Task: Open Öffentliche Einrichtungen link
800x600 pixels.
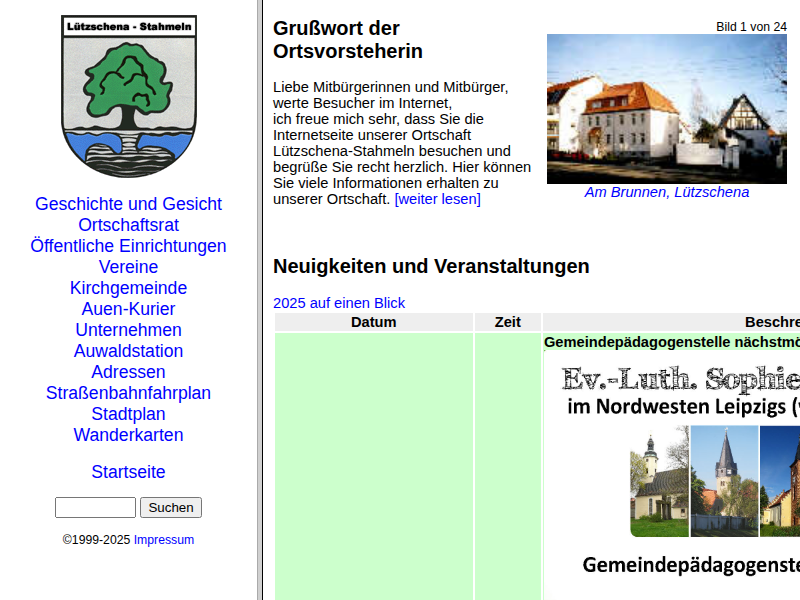Action: tap(128, 246)
